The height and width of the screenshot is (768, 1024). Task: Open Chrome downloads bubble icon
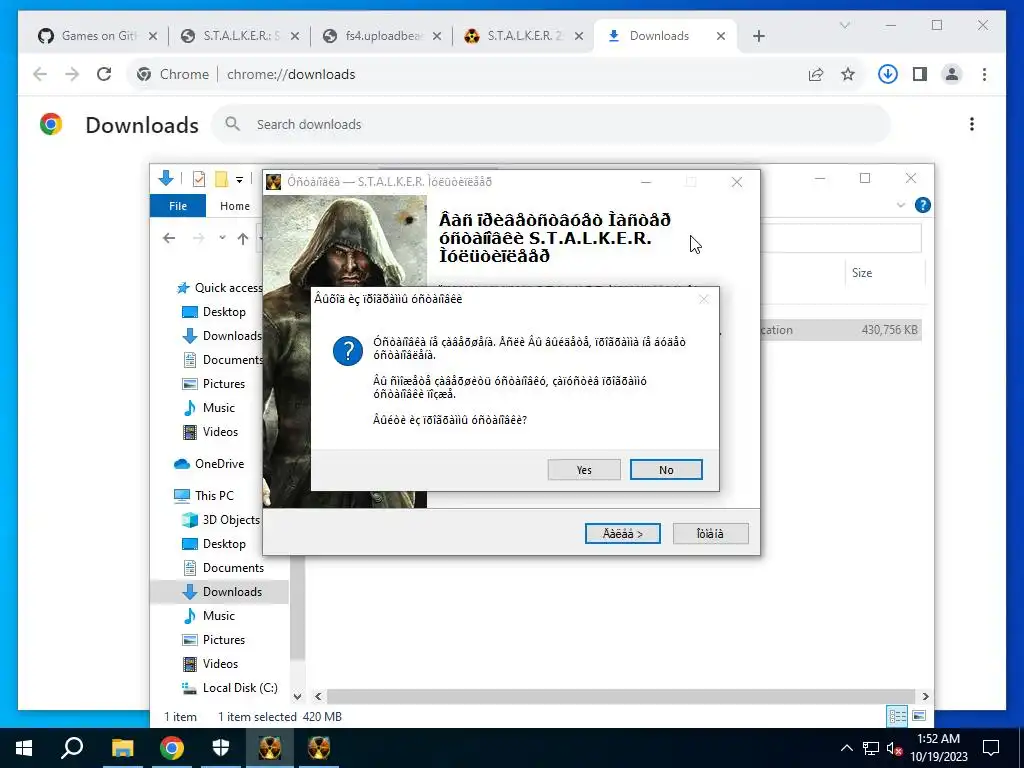pyautogui.click(x=888, y=74)
